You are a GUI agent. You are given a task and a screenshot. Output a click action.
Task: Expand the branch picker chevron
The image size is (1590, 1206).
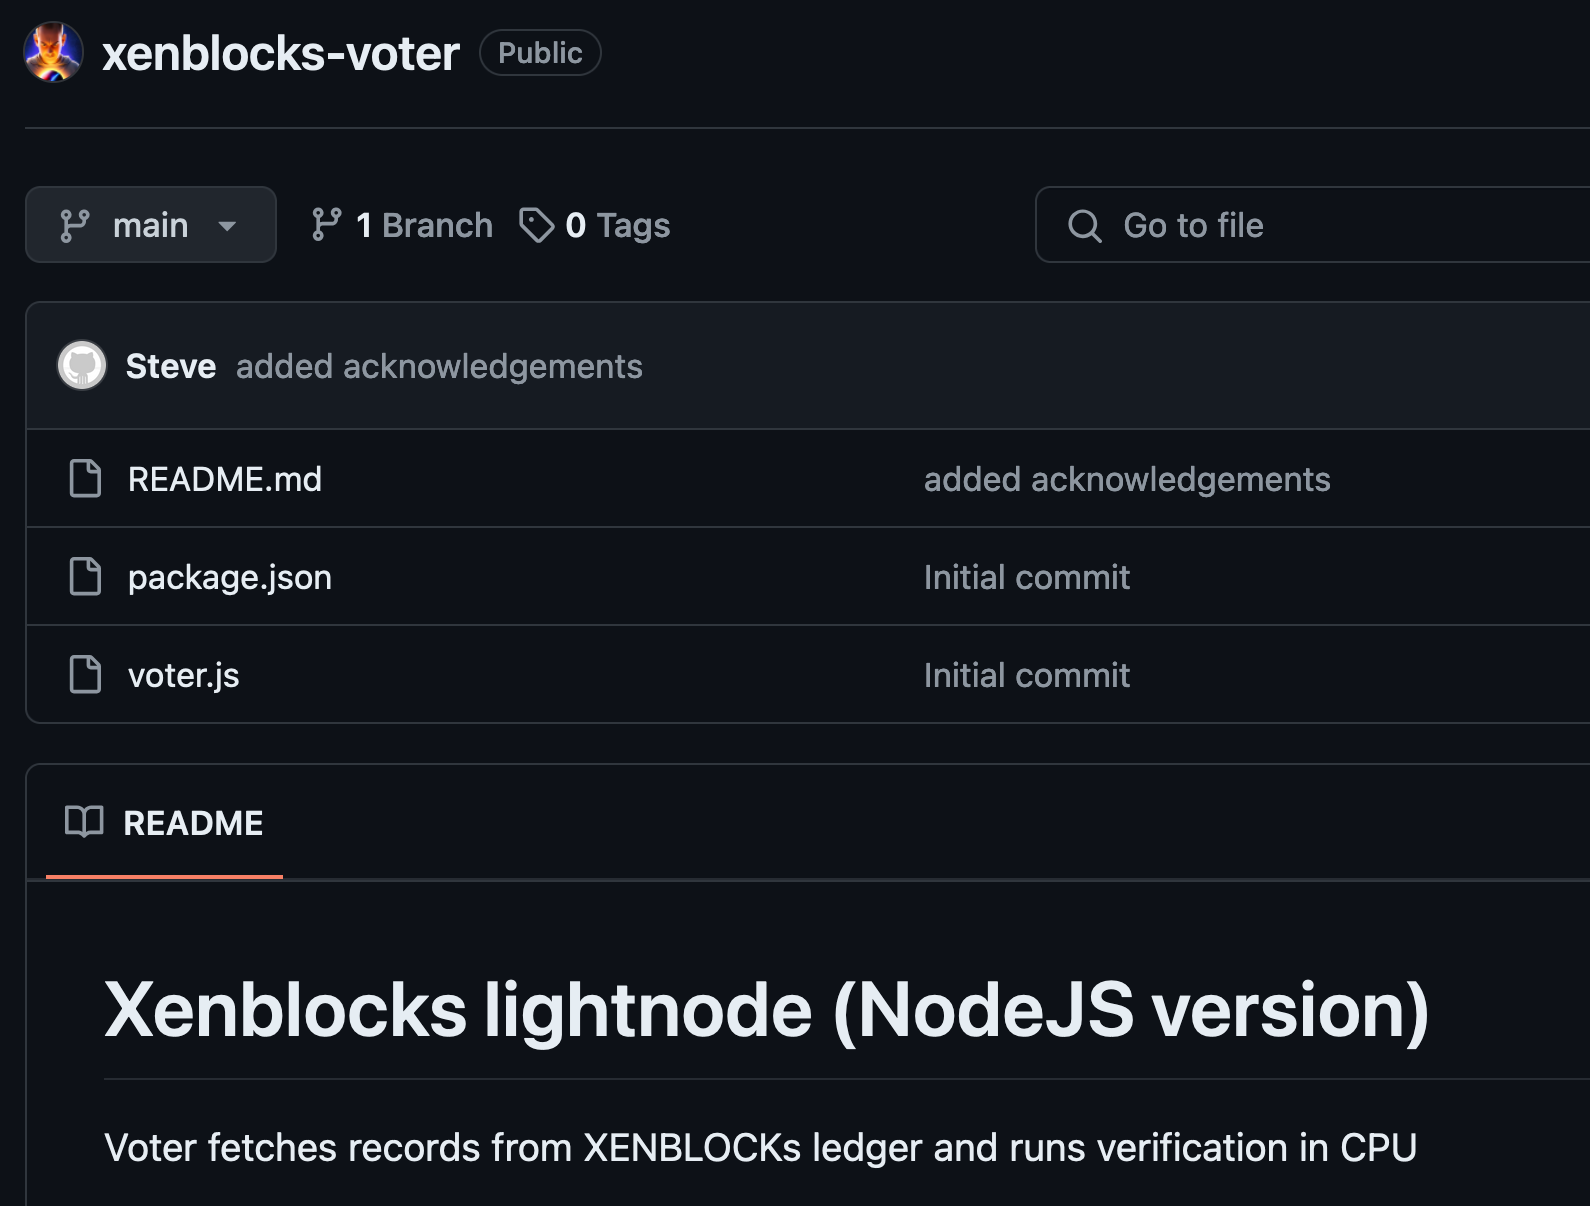(227, 226)
